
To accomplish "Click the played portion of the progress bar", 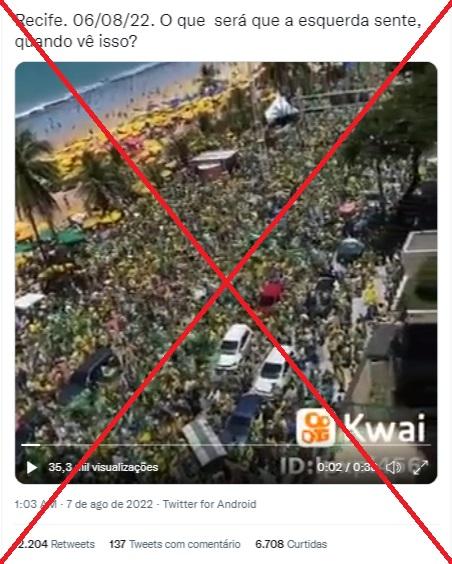I will click(x=31, y=445).
